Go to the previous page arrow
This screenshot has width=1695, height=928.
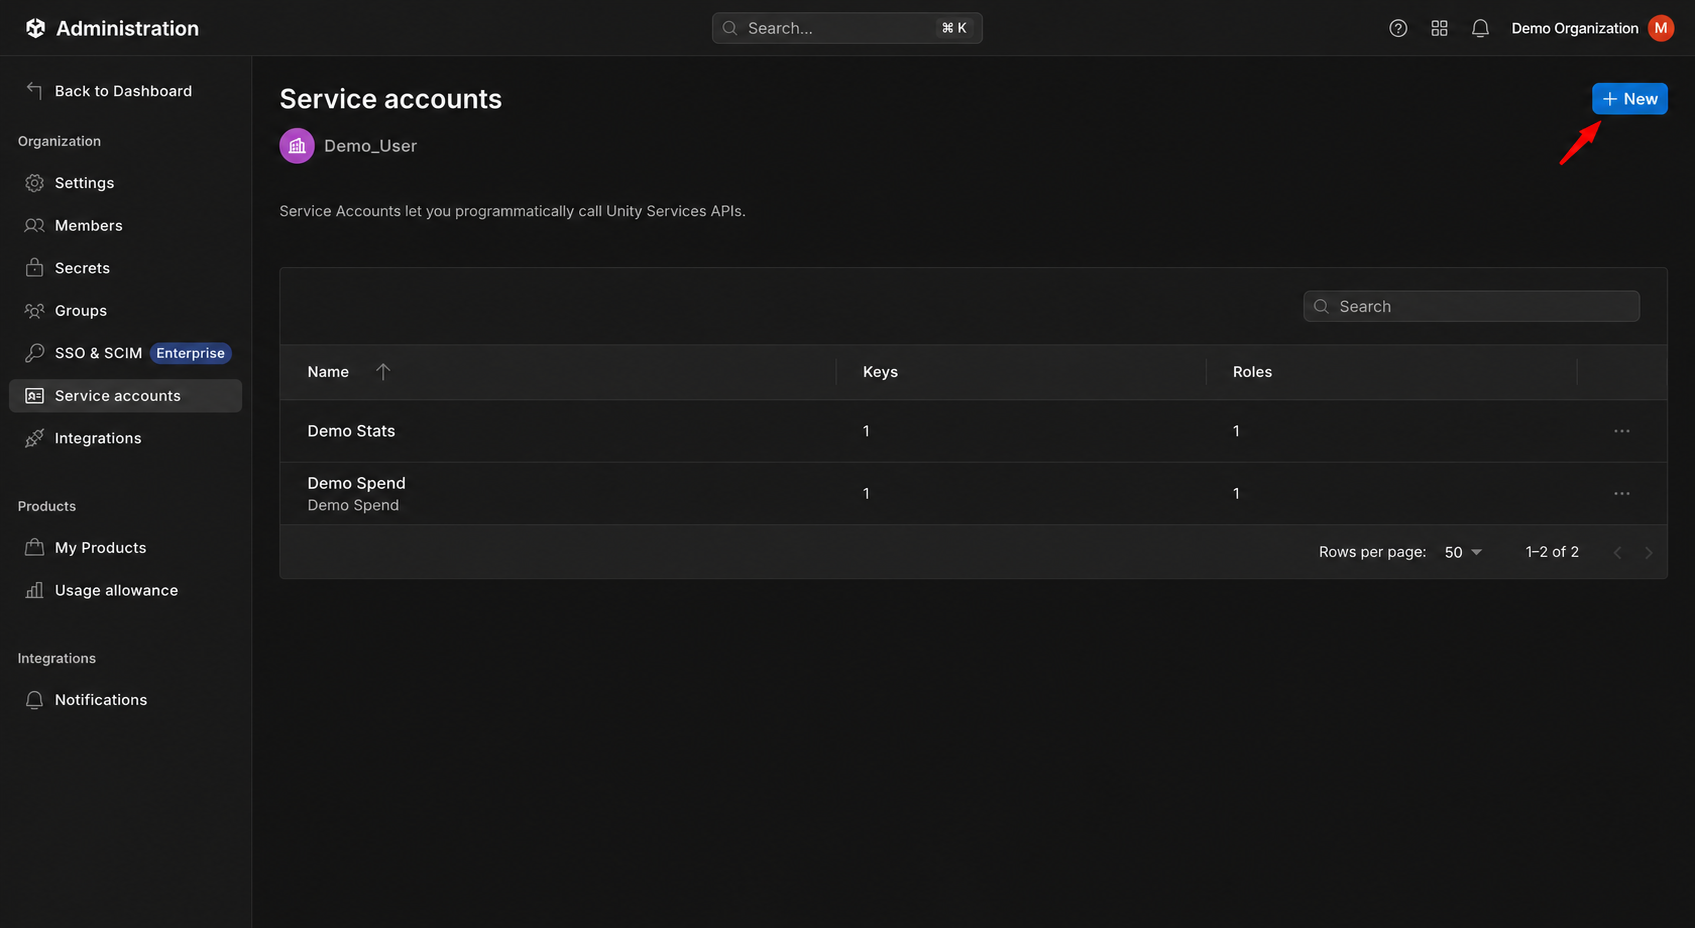pos(1617,552)
